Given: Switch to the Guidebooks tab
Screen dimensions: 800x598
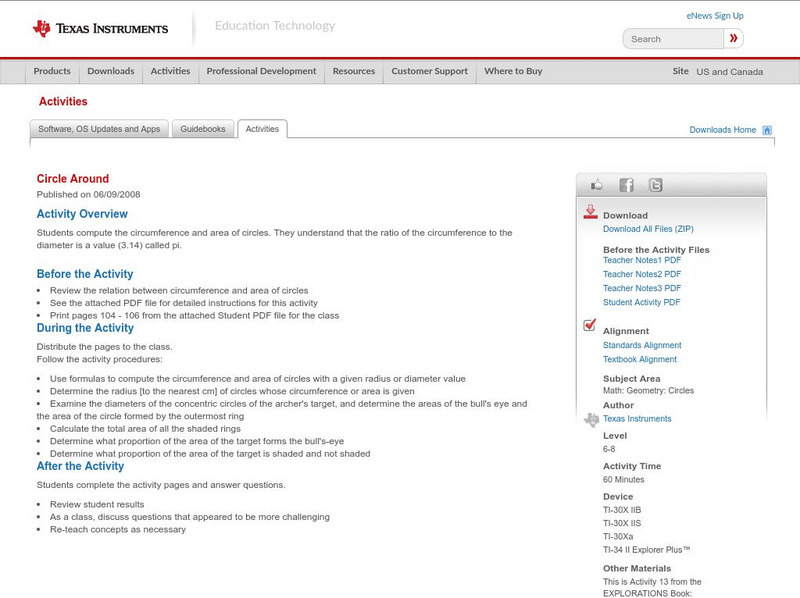Looking at the screenshot, I should tap(203, 129).
